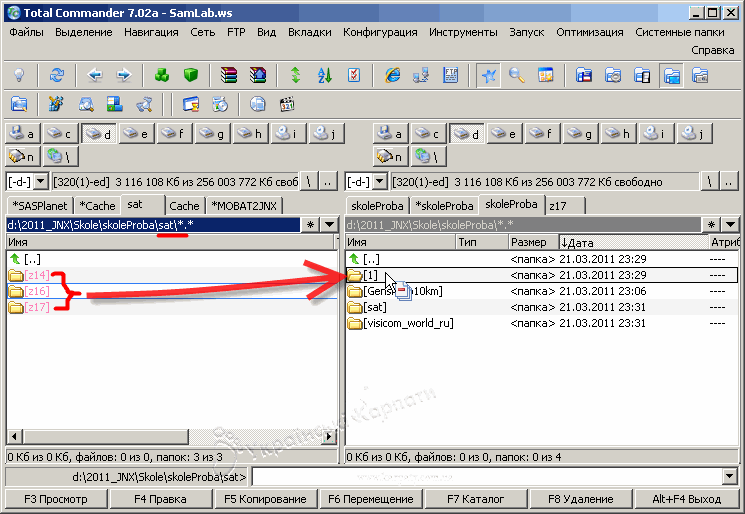Click the F6 Перемещение button
The image size is (745, 514).
click(x=371, y=499)
